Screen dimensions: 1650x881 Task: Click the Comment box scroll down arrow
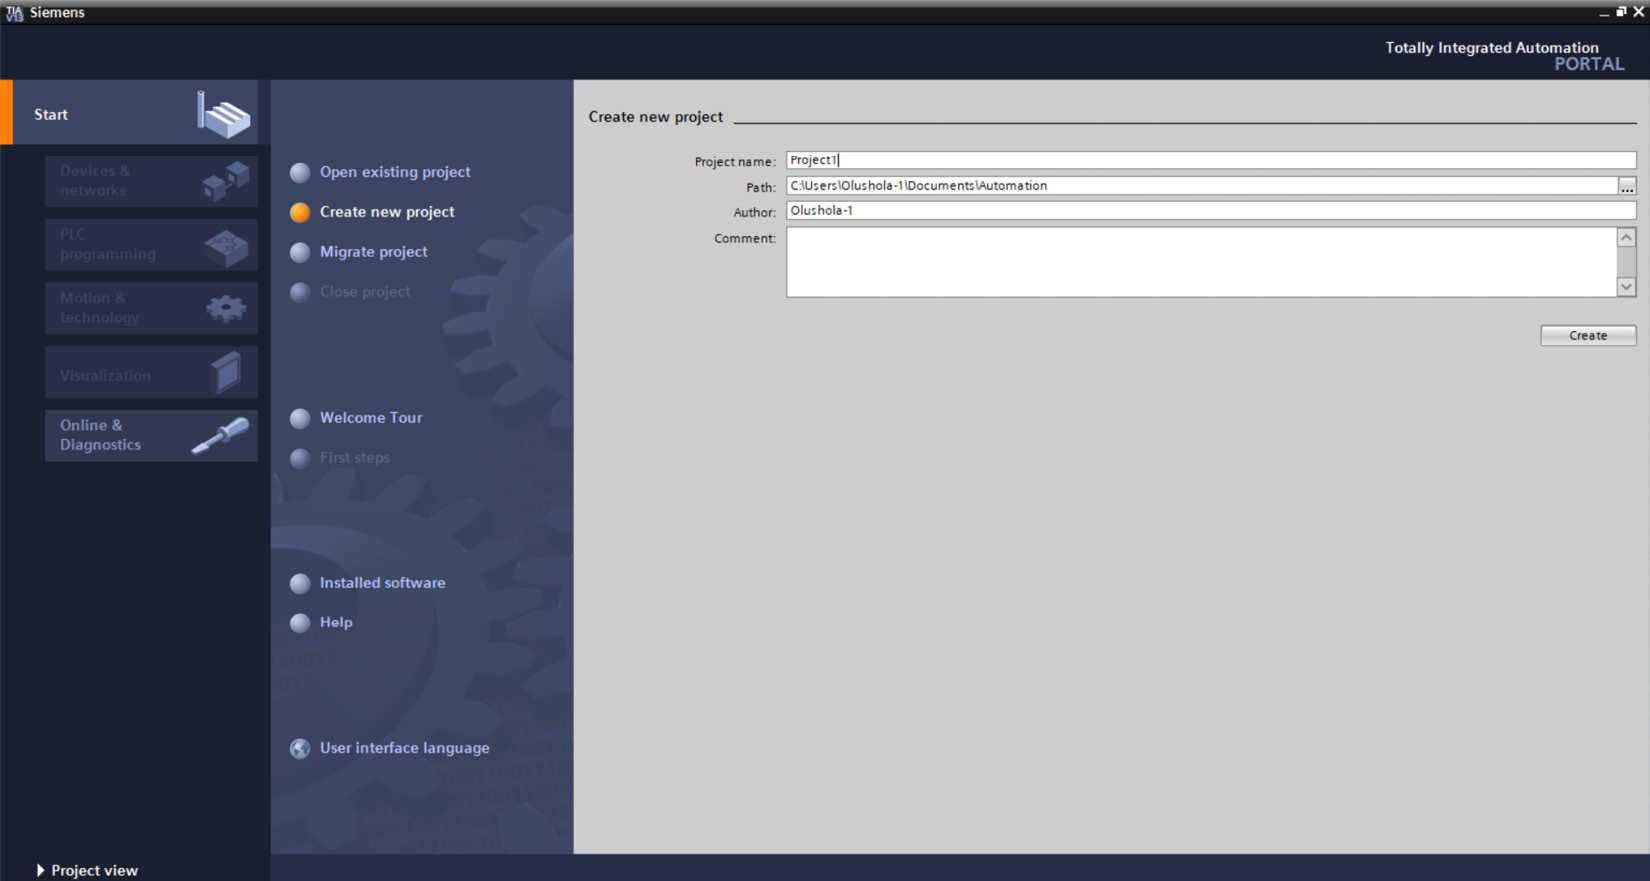(x=1627, y=287)
